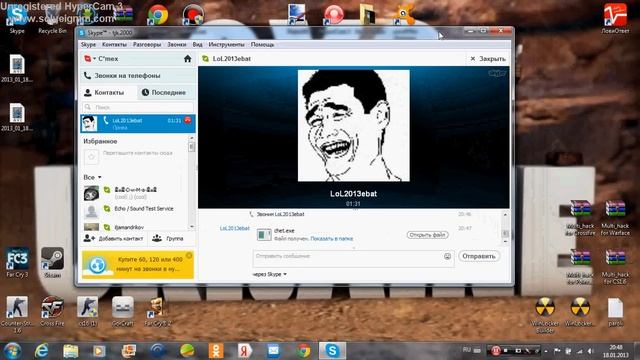Close the yellow Skype ad banner

click(x=189, y=256)
